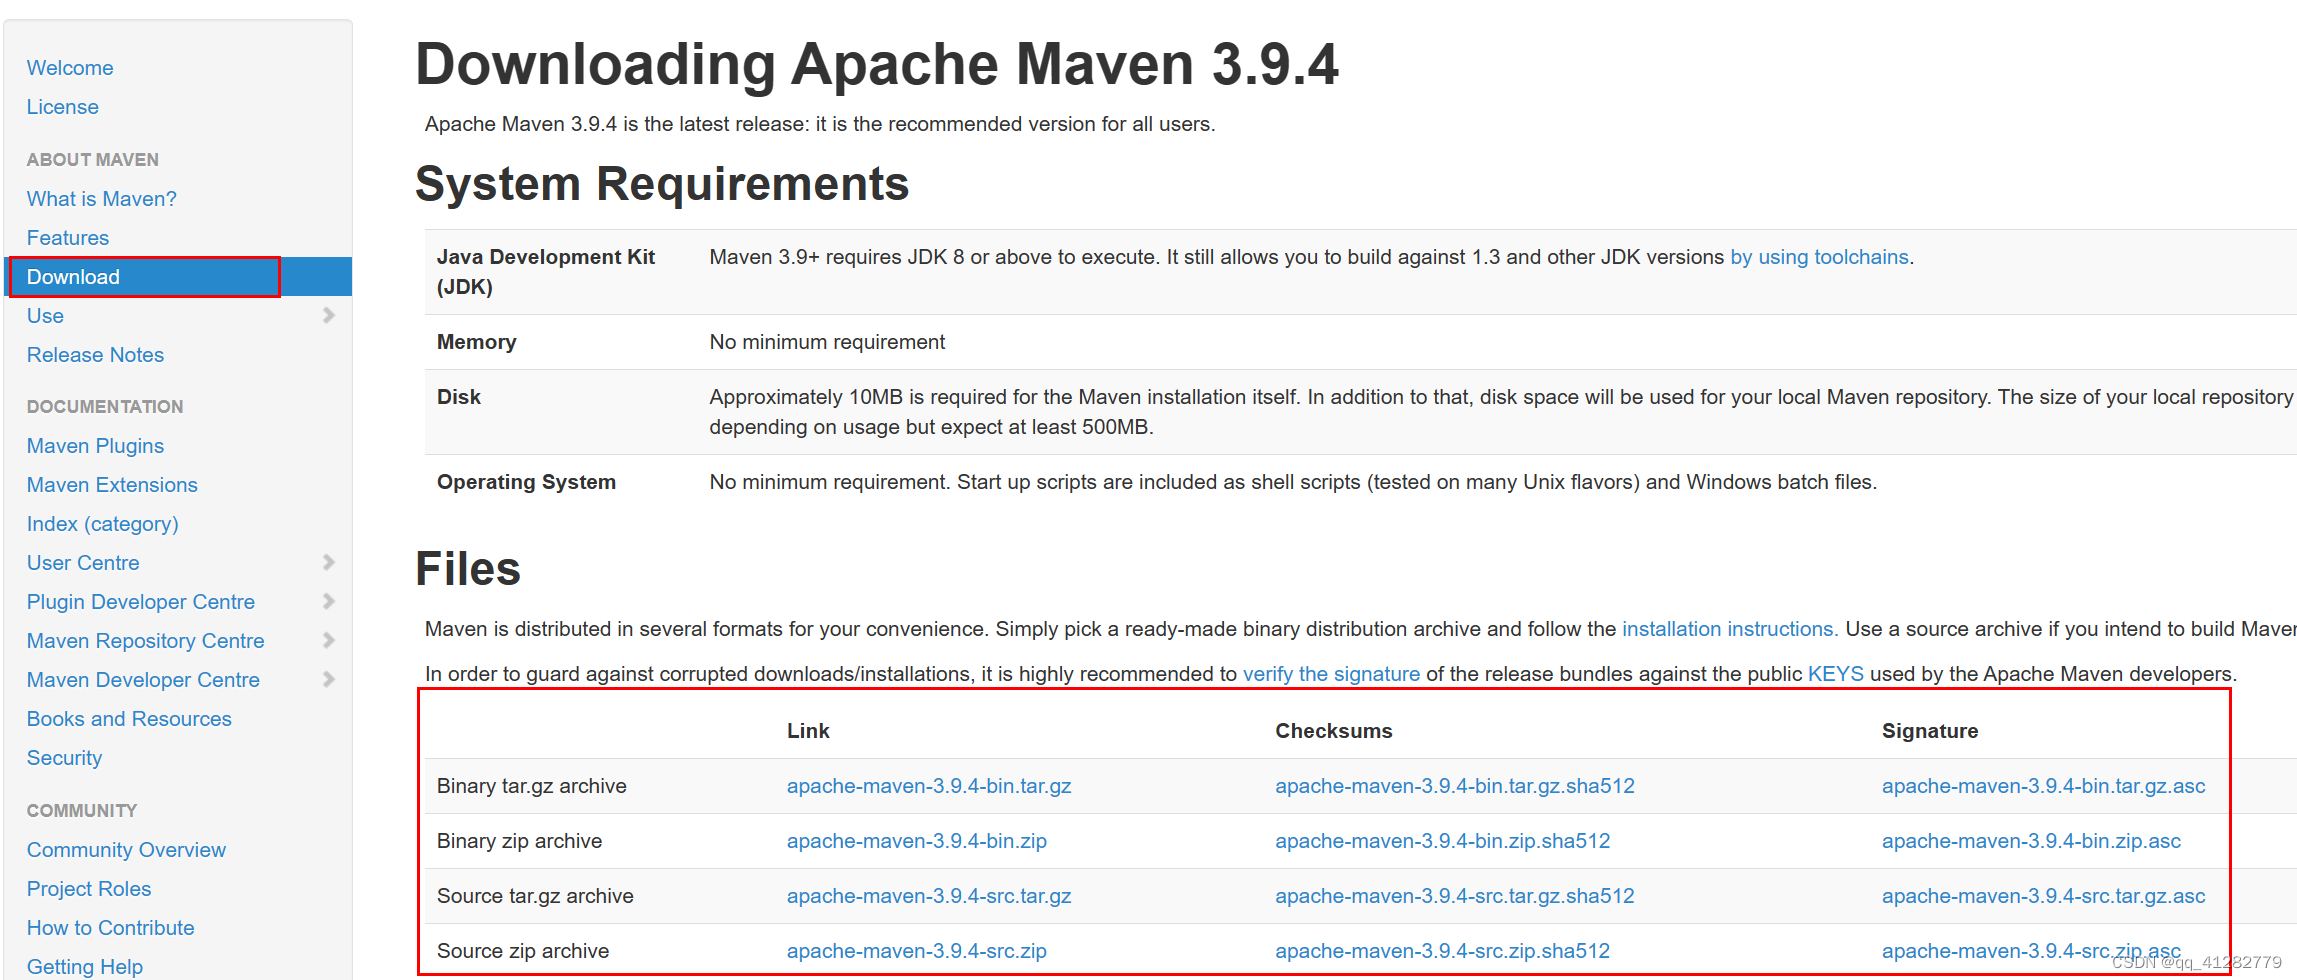
Task: Download apache-maven-3.9.4-src.zip
Action: click(x=917, y=951)
